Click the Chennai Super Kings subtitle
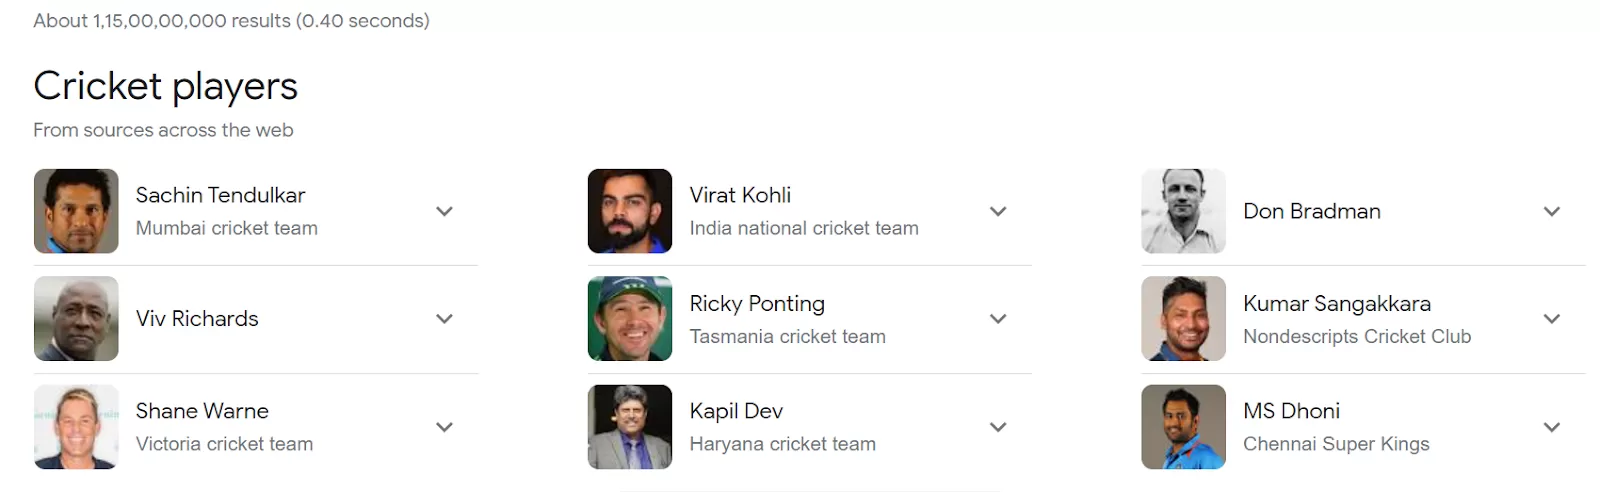The image size is (1600, 492). click(1336, 444)
